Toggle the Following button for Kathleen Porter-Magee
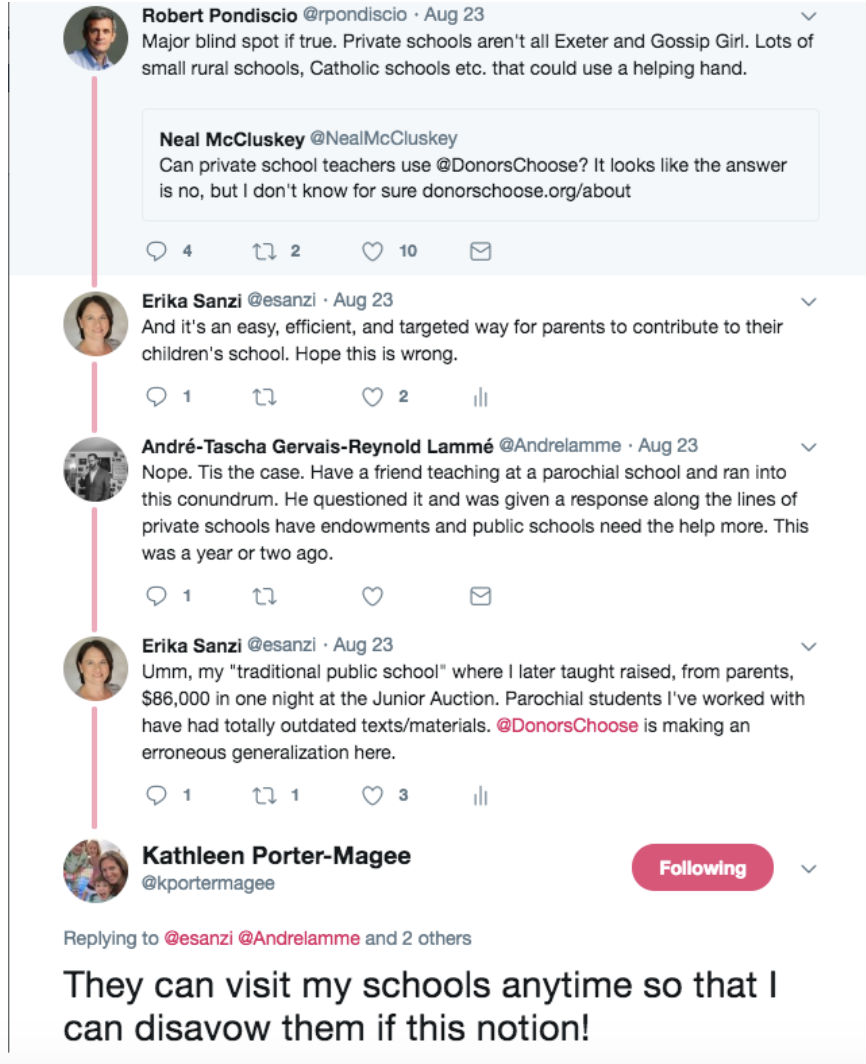The width and height of the screenshot is (866, 1064). coord(702,868)
